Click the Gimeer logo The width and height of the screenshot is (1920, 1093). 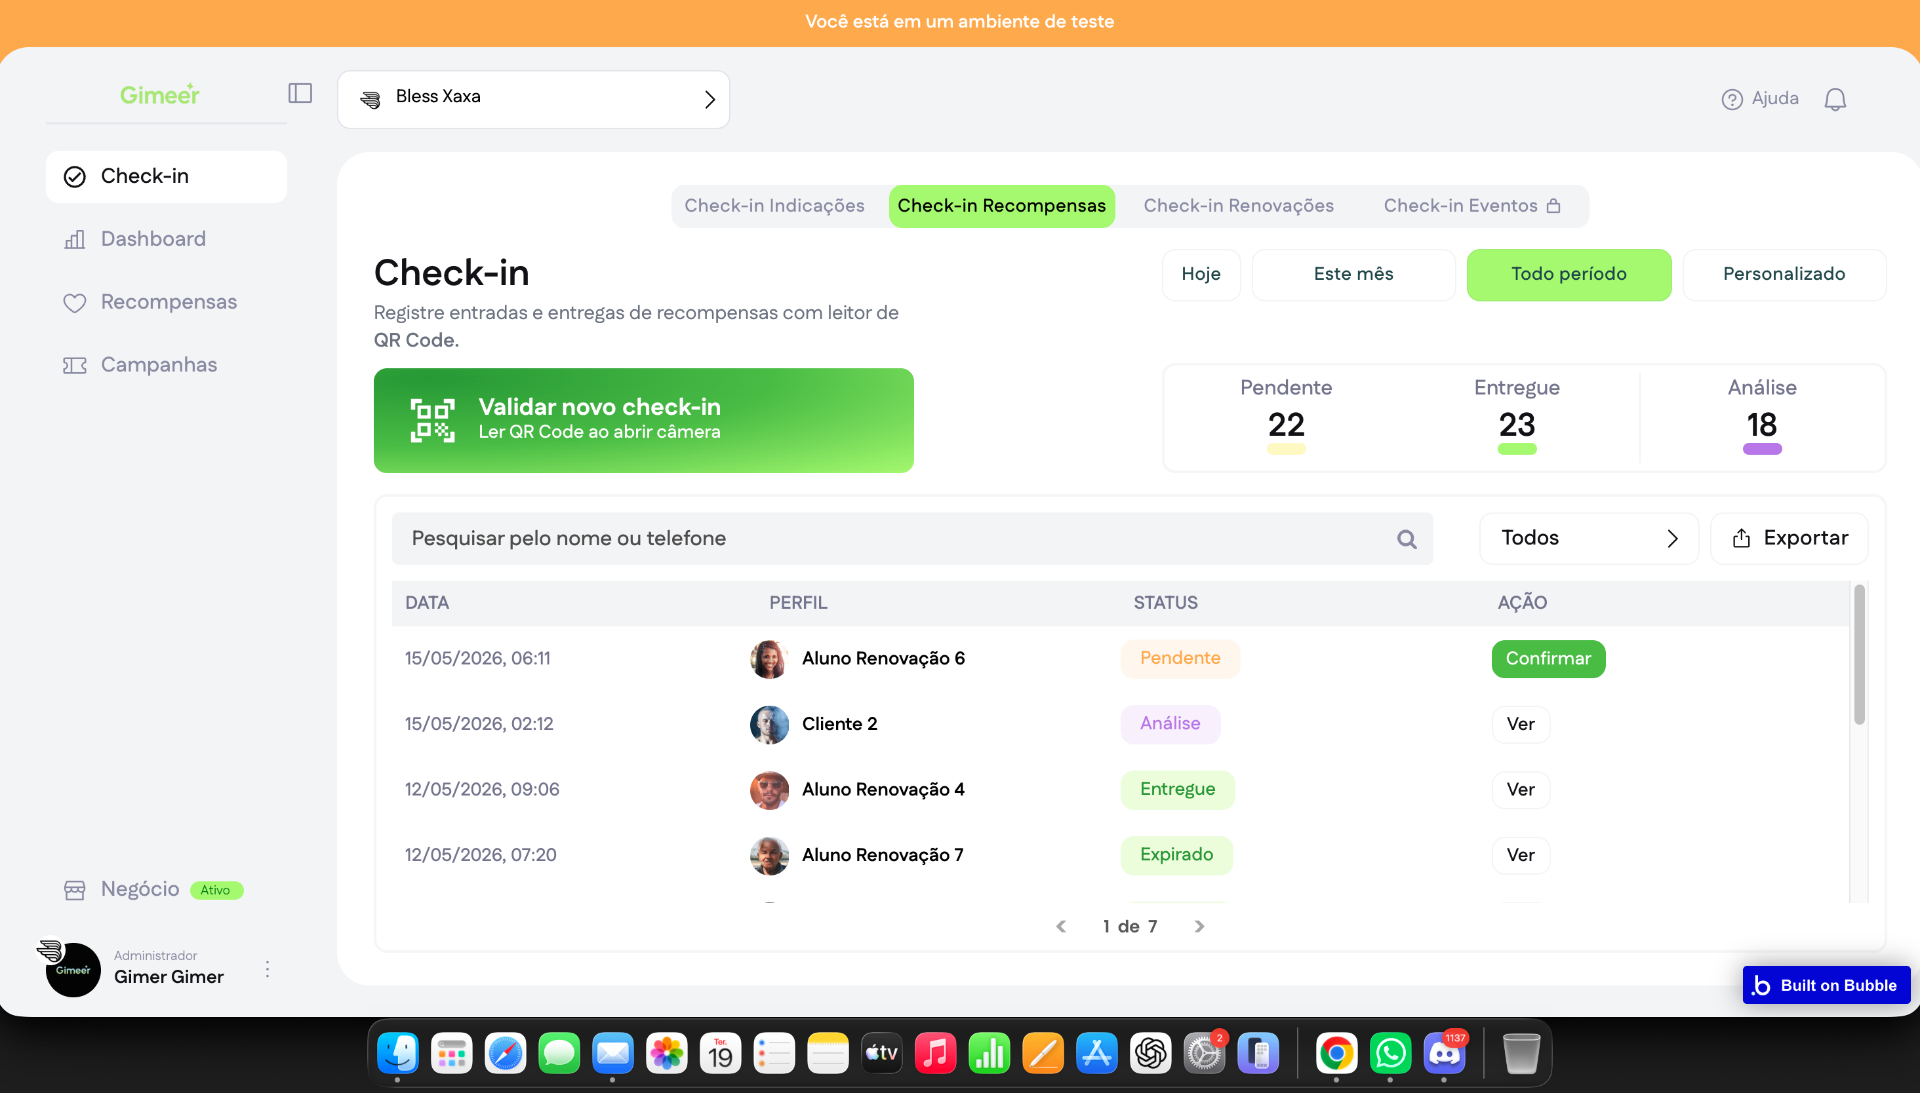click(160, 95)
